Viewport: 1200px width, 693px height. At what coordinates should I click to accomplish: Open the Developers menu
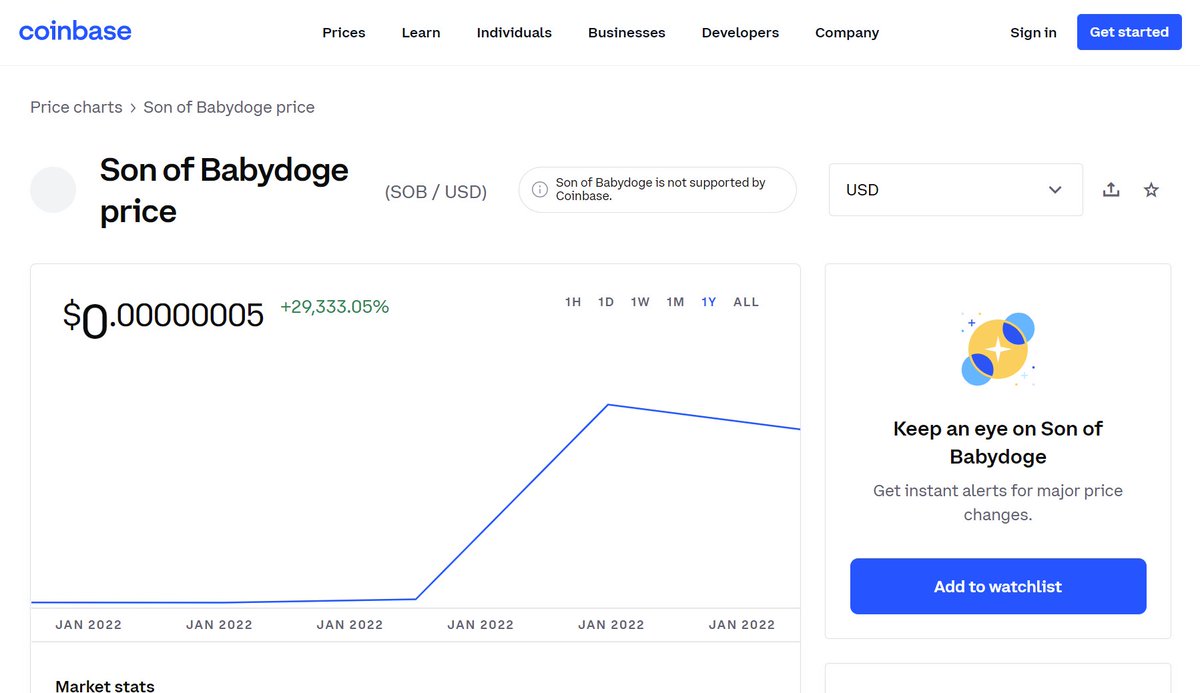click(740, 32)
